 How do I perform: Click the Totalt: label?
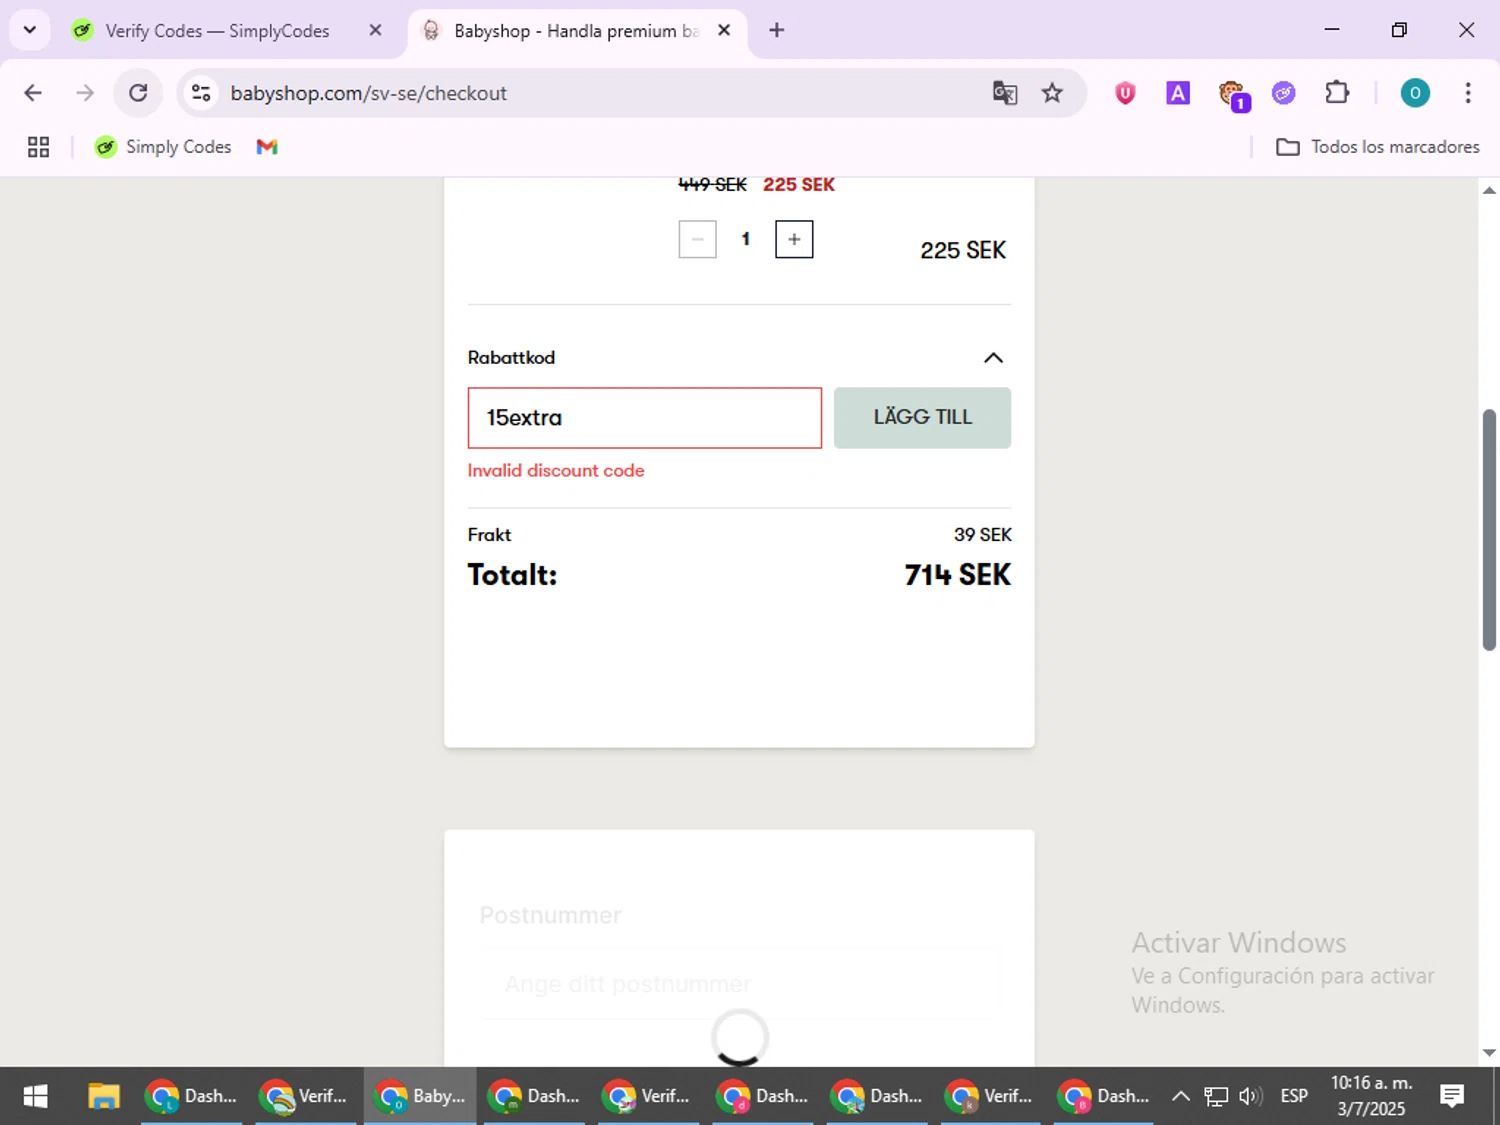point(512,575)
